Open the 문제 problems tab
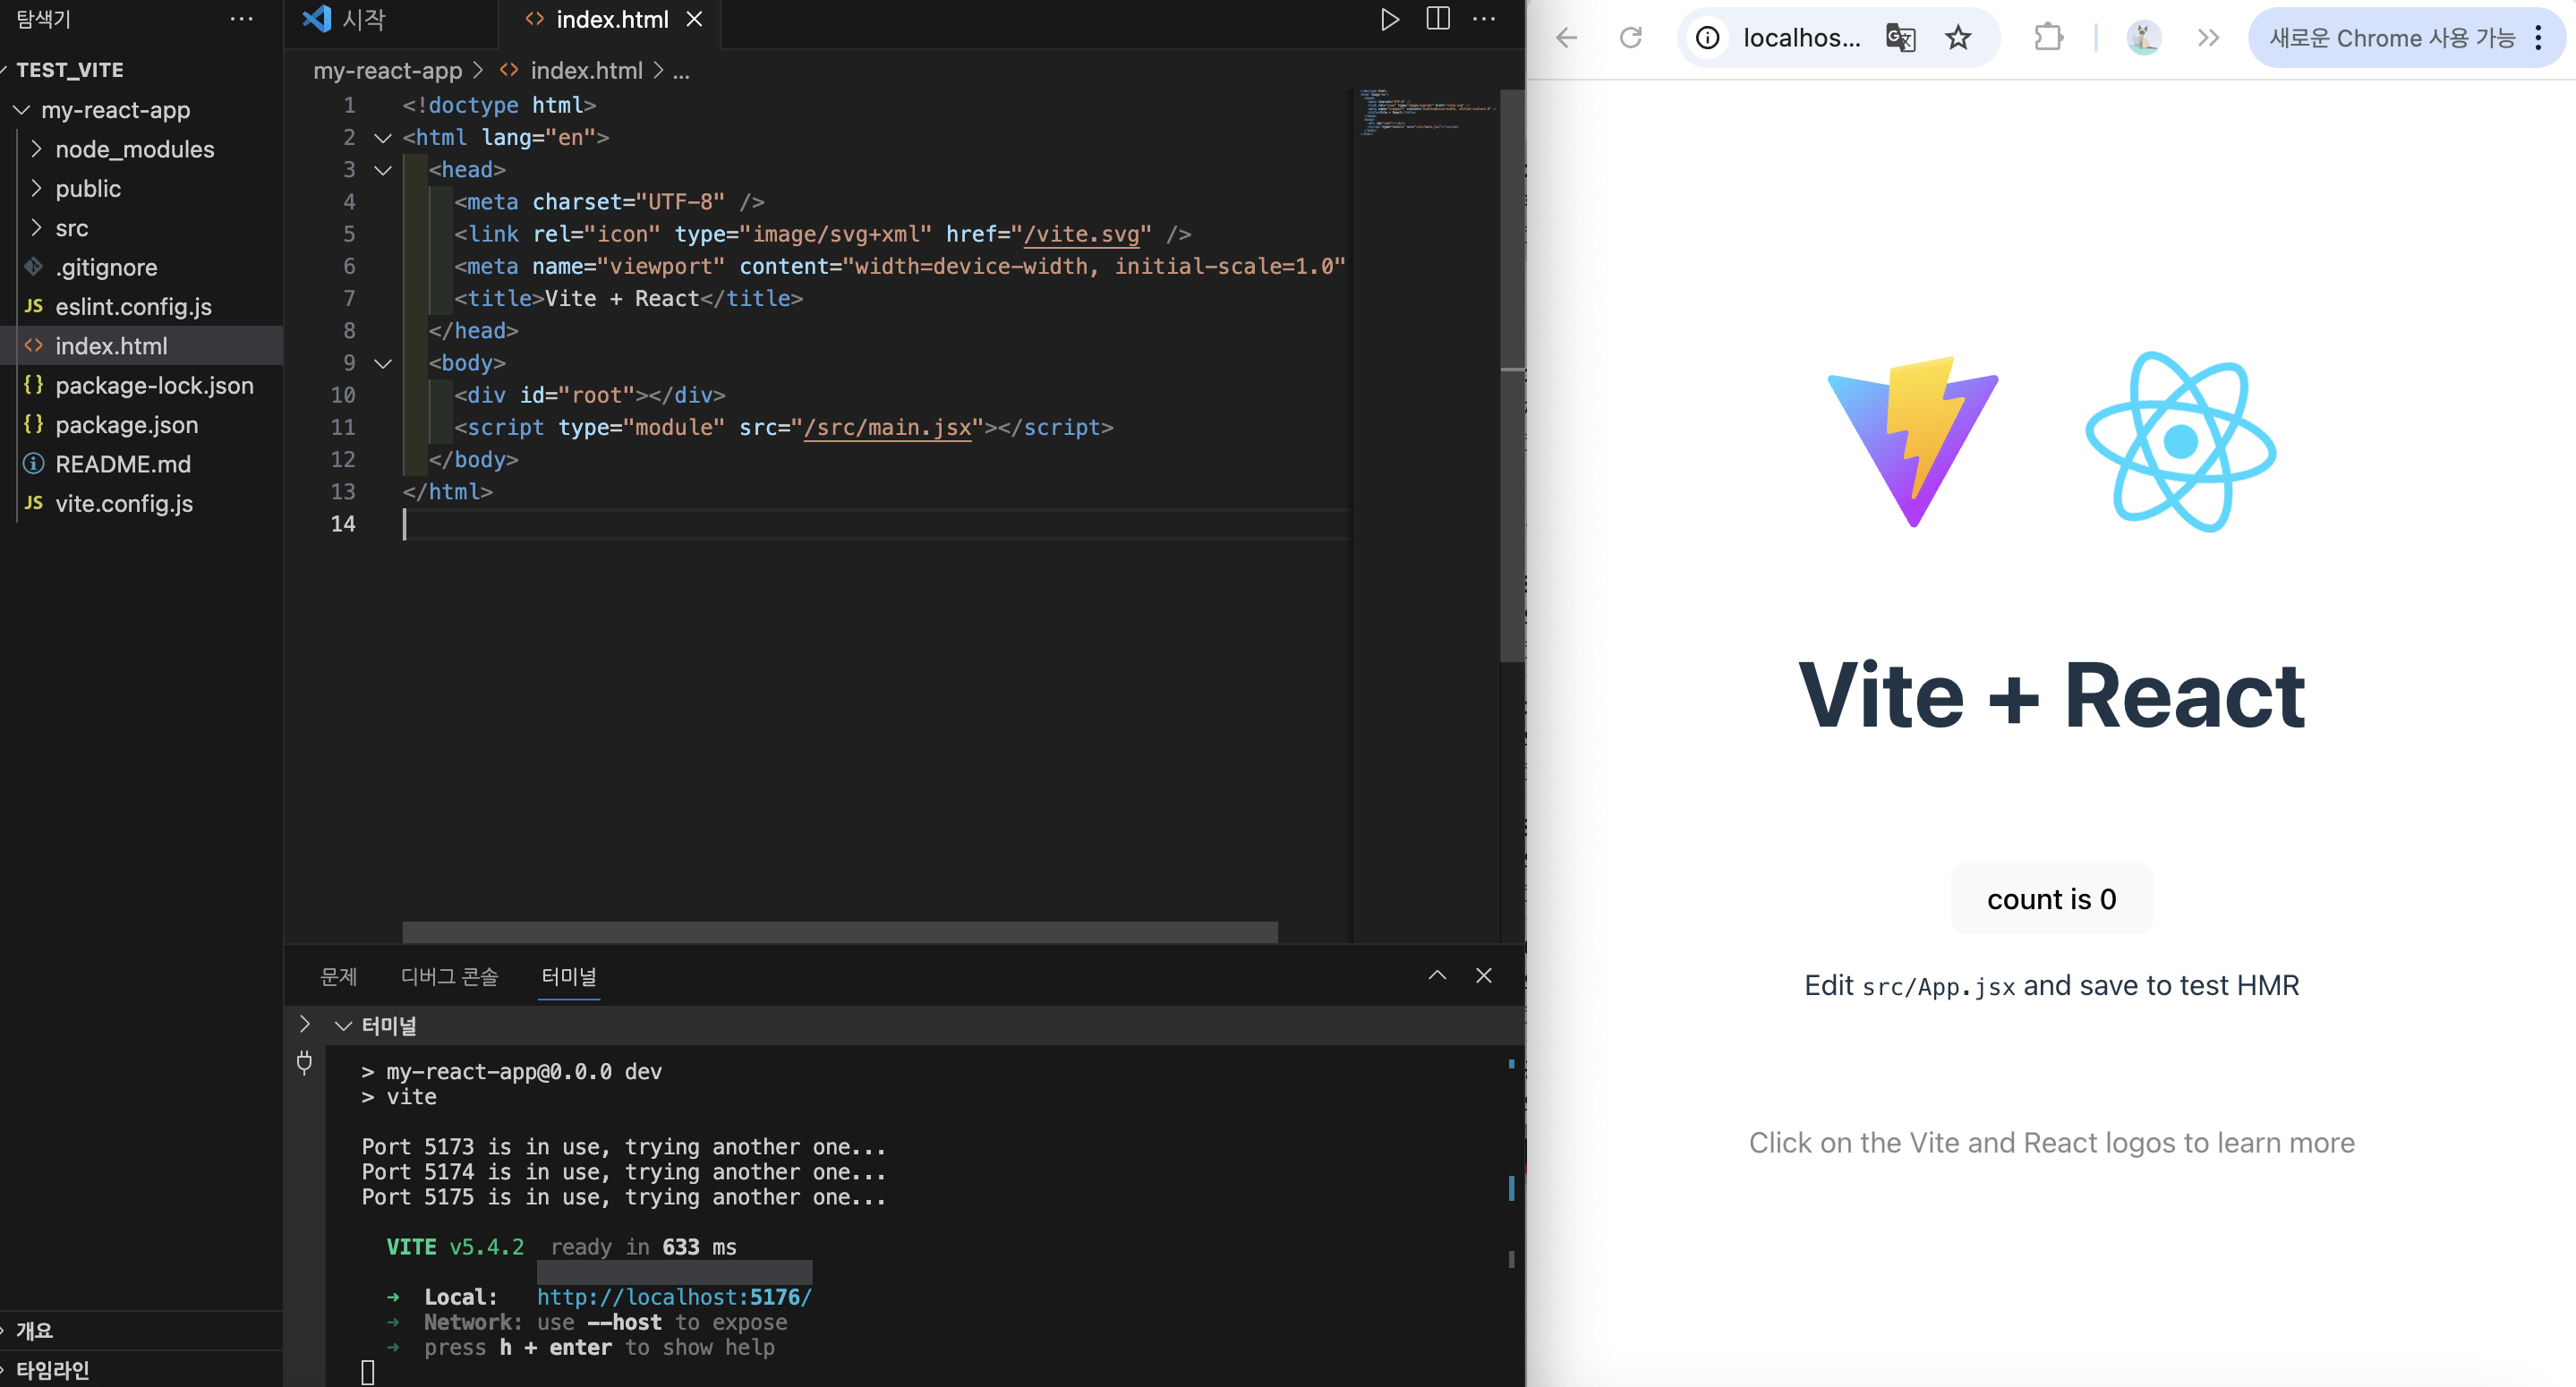The width and height of the screenshot is (2576, 1387). pos(338,976)
